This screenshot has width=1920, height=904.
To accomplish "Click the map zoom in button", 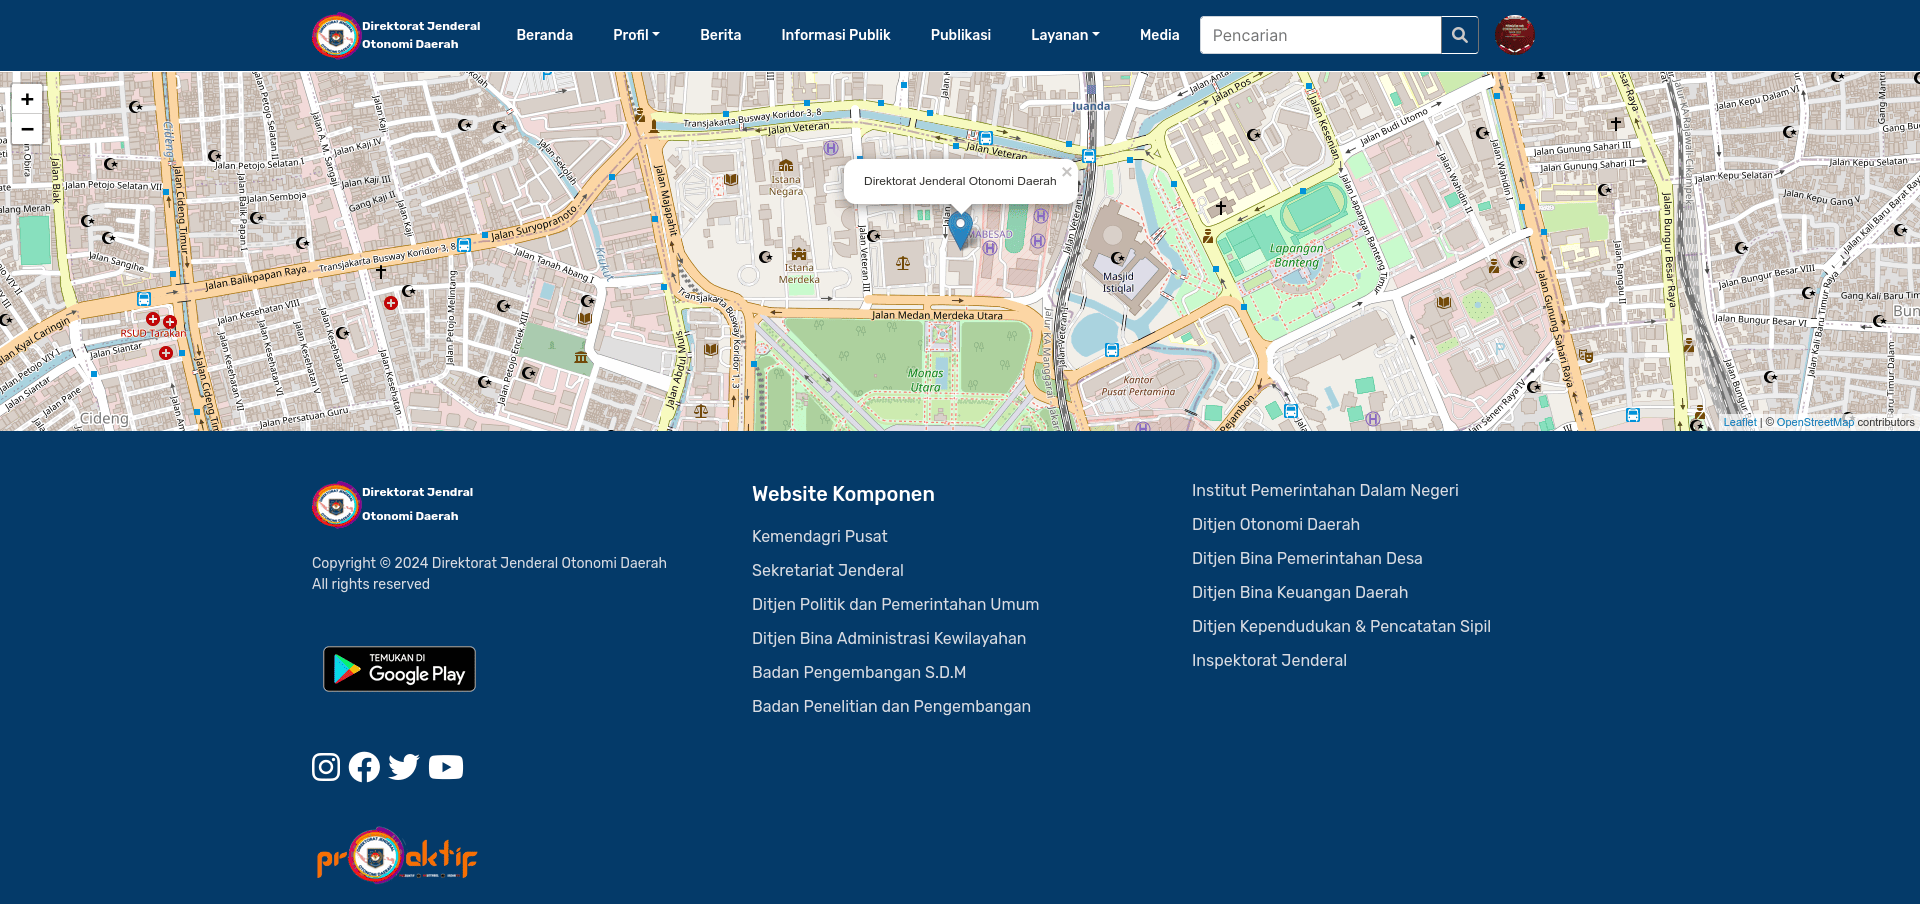I will pyautogui.click(x=28, y=99).
